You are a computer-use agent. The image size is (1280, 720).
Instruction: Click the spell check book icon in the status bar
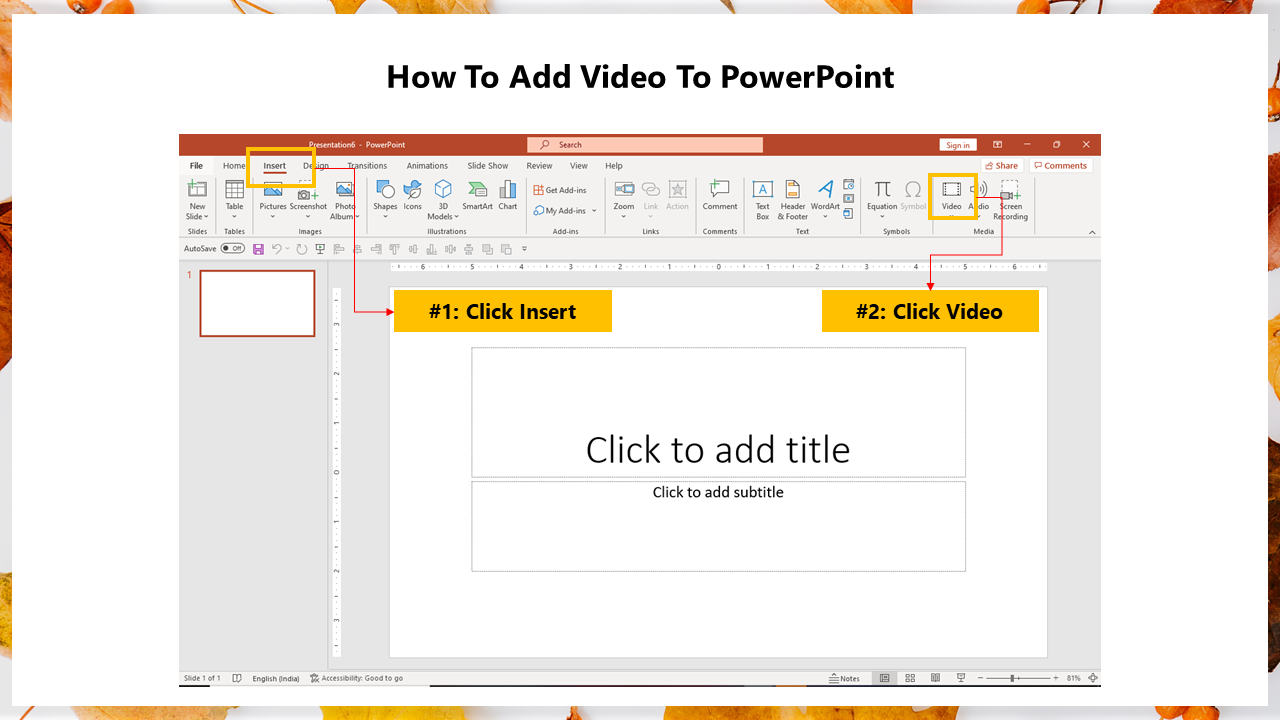[237, 678]
